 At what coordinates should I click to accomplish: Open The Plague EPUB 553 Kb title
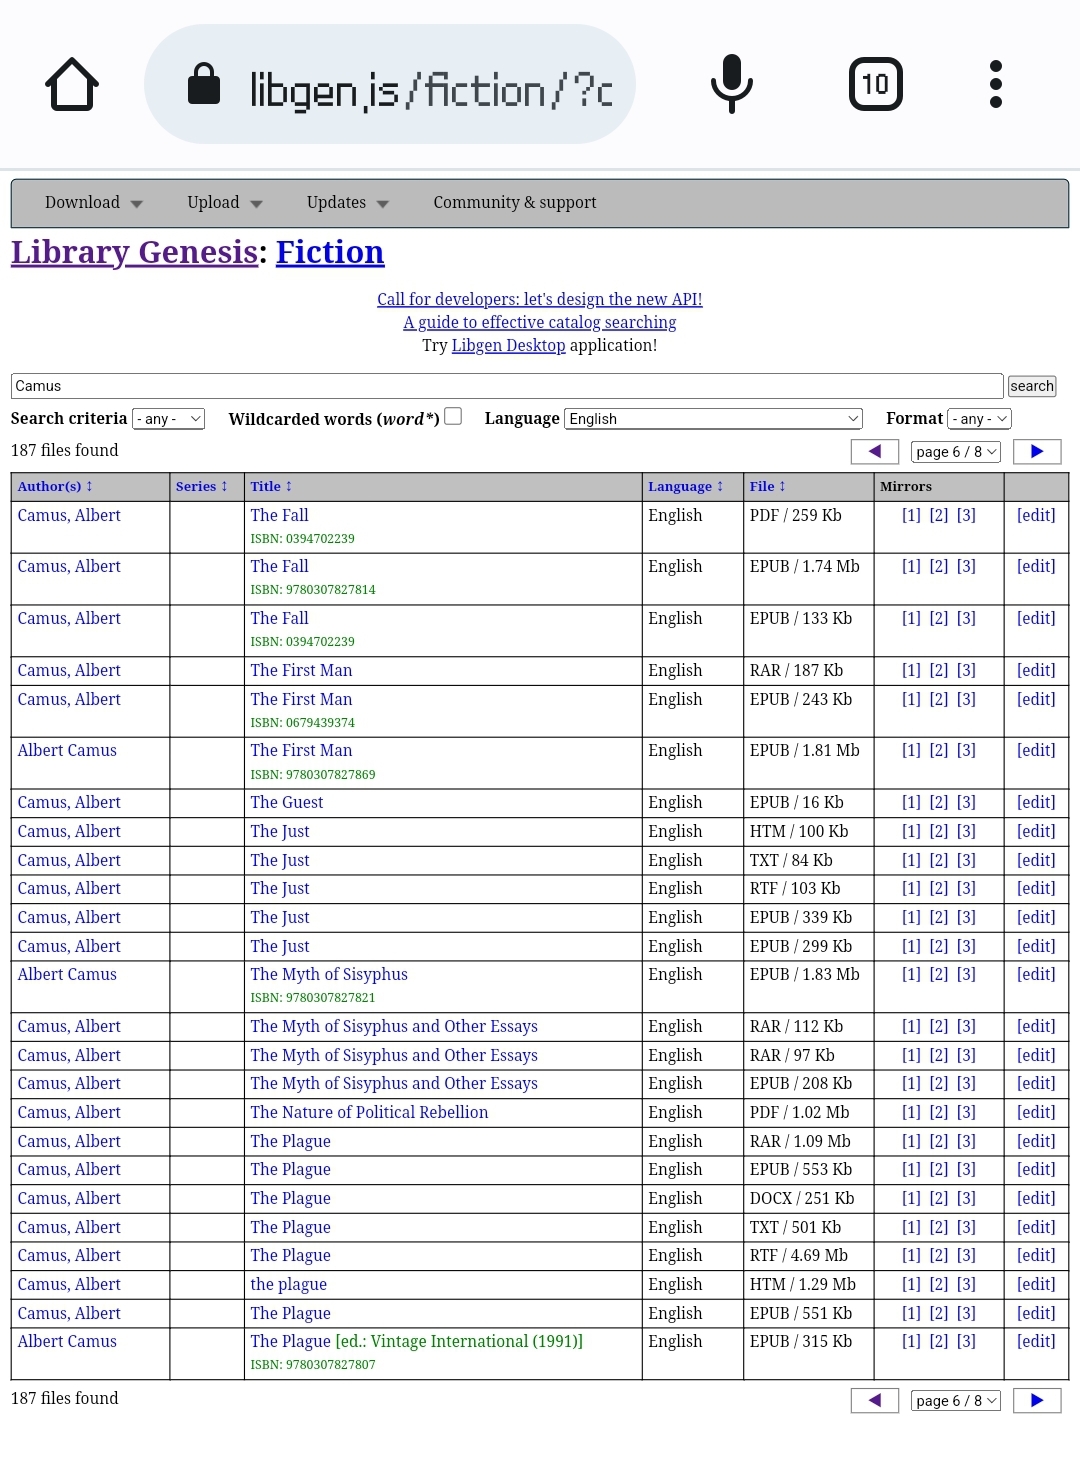[290, 1169]
